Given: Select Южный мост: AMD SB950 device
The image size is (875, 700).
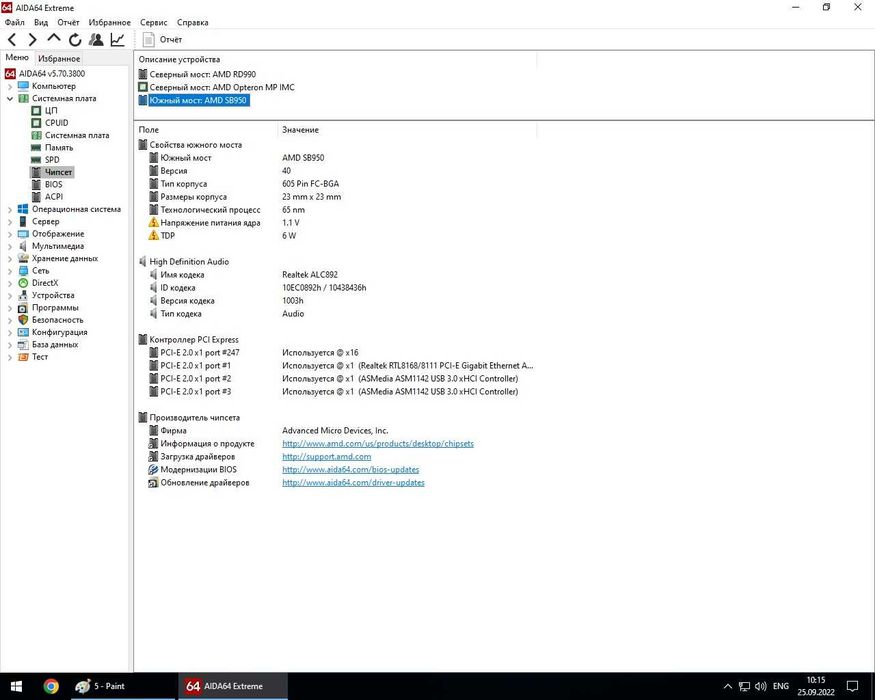Looking at the screenshot, I should point(198,100).
